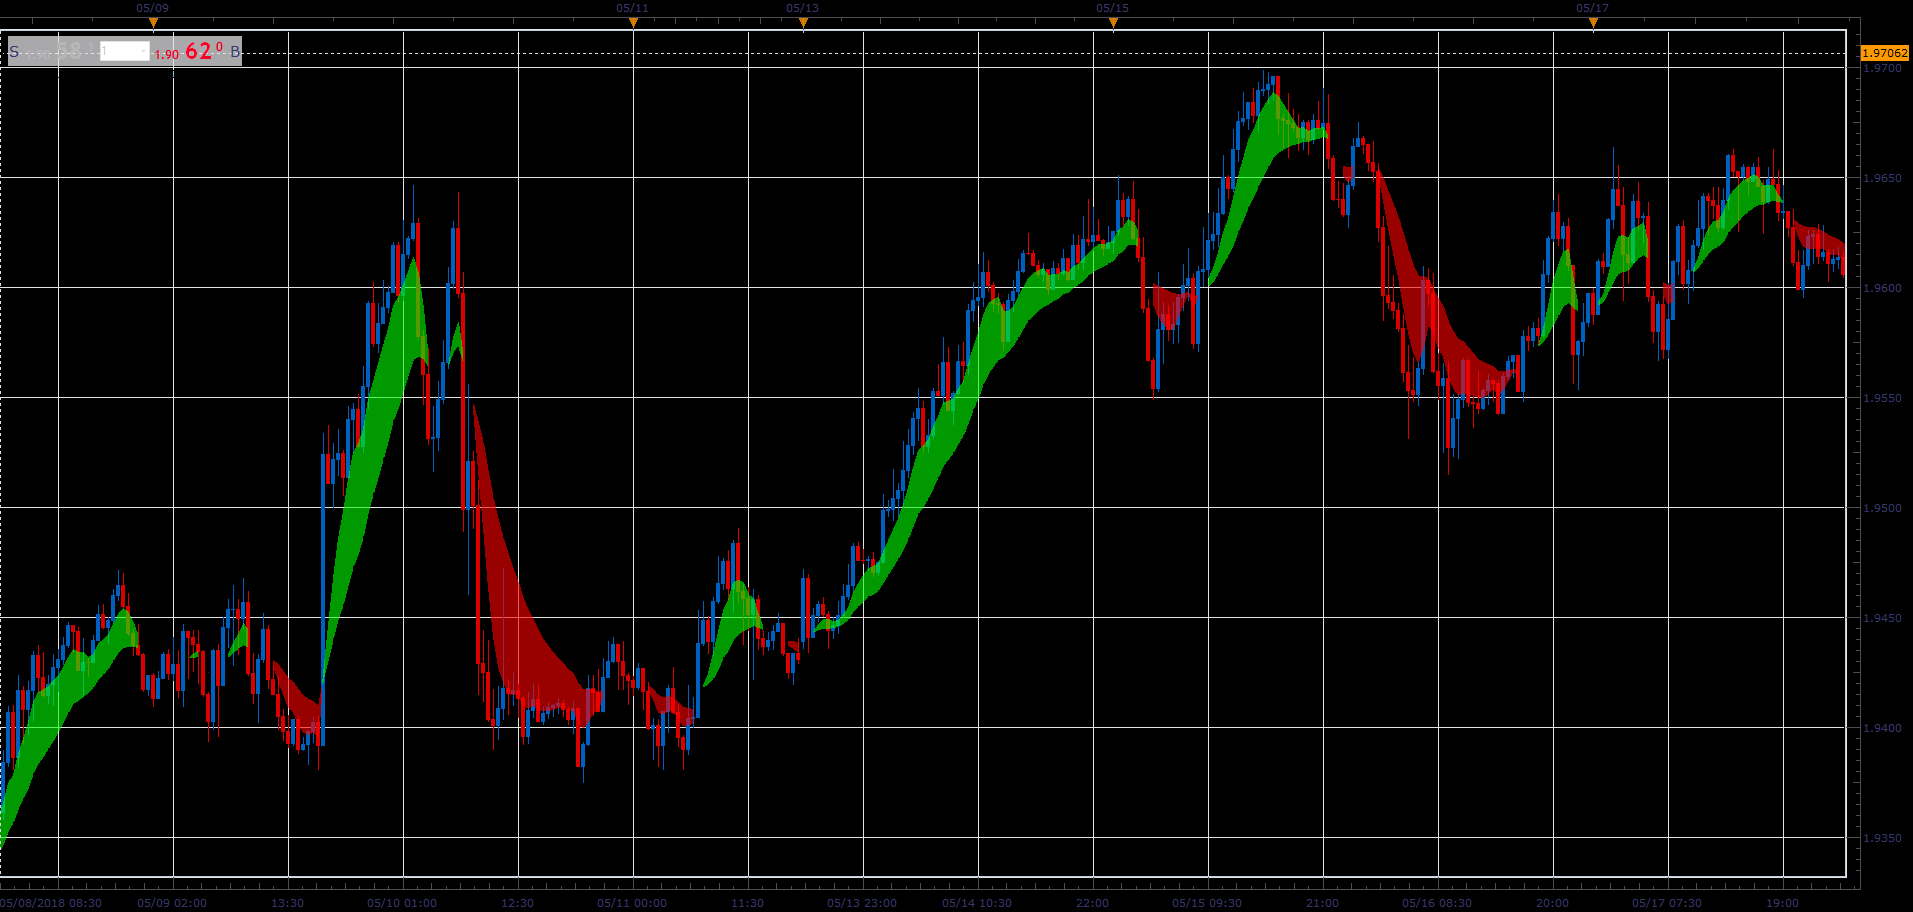The image size is (1913, 912).
Task: Click the 21:00 time axis label
Action: click(1322, 903)
